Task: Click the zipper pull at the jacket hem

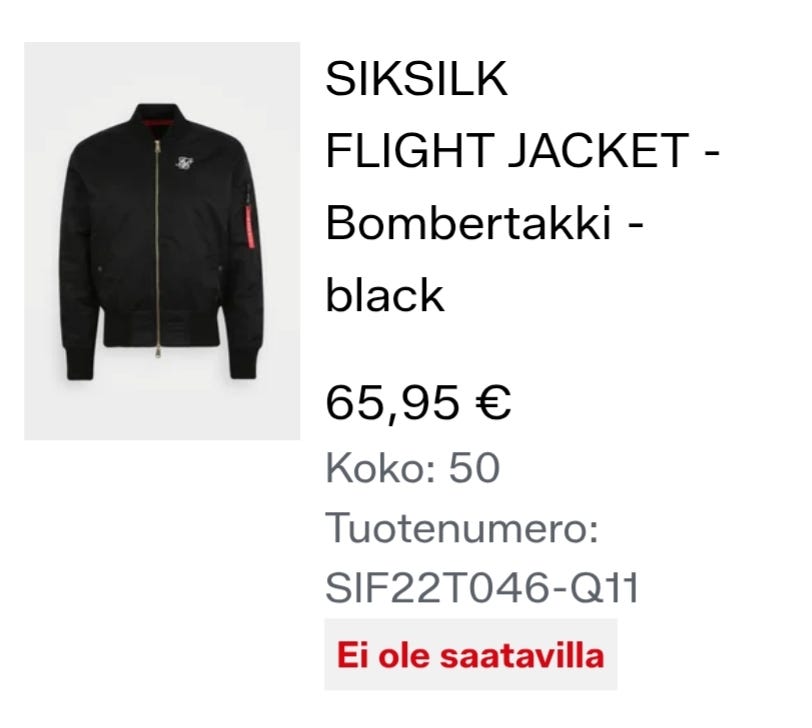Action: 156,353
